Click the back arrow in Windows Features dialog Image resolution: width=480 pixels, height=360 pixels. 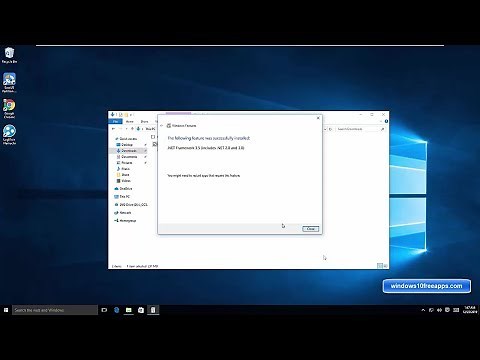click(x=162, y=126)
